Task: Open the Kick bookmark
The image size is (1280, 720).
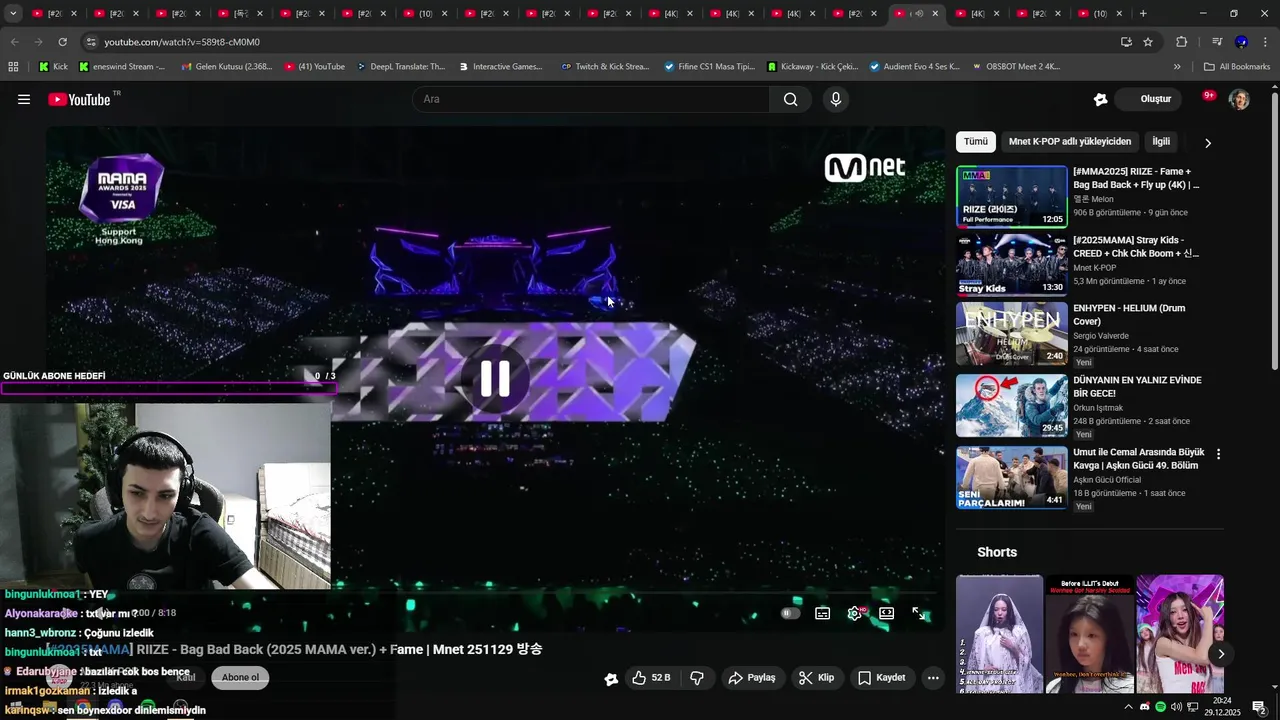Action: point(54,67)
